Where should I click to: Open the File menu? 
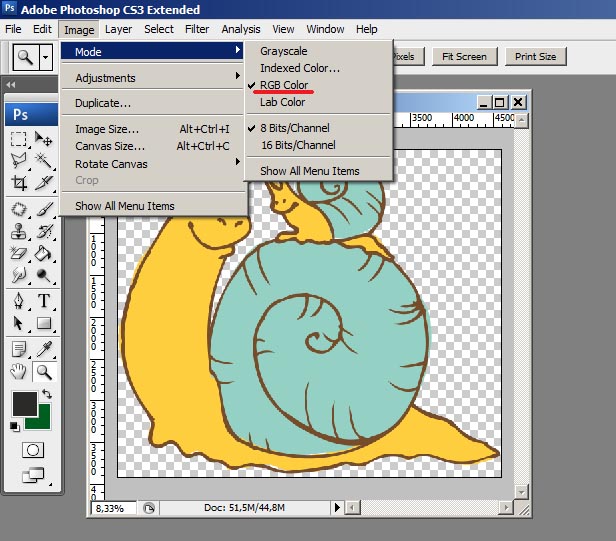13,29
